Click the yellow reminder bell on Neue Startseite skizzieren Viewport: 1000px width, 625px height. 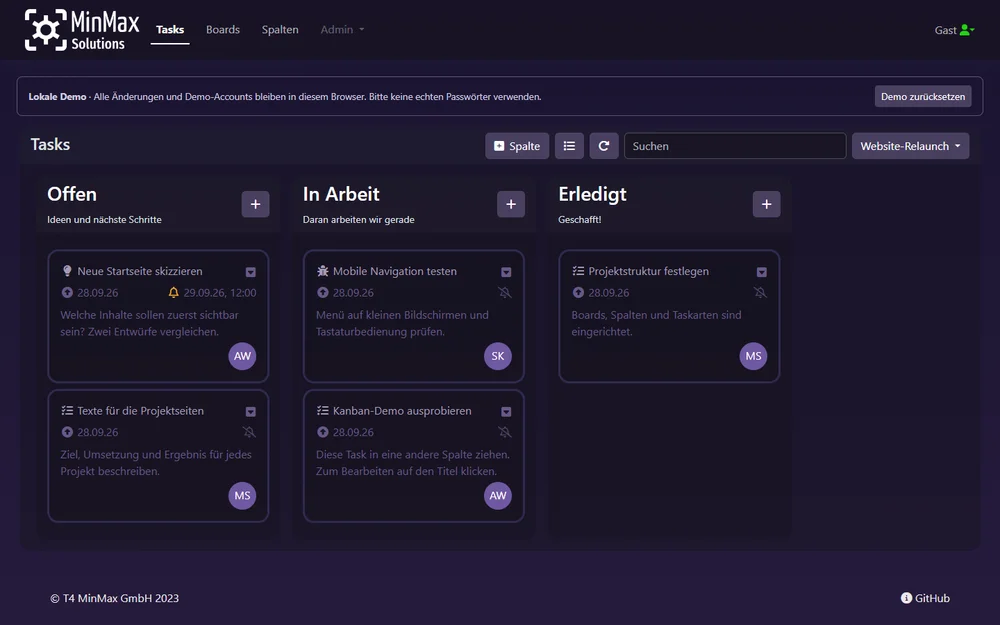click(x=173, y=293)
